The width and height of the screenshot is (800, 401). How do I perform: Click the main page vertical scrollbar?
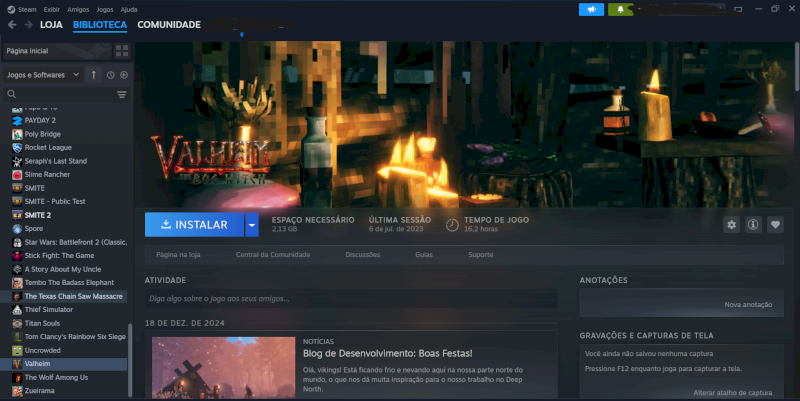(796, 66)
